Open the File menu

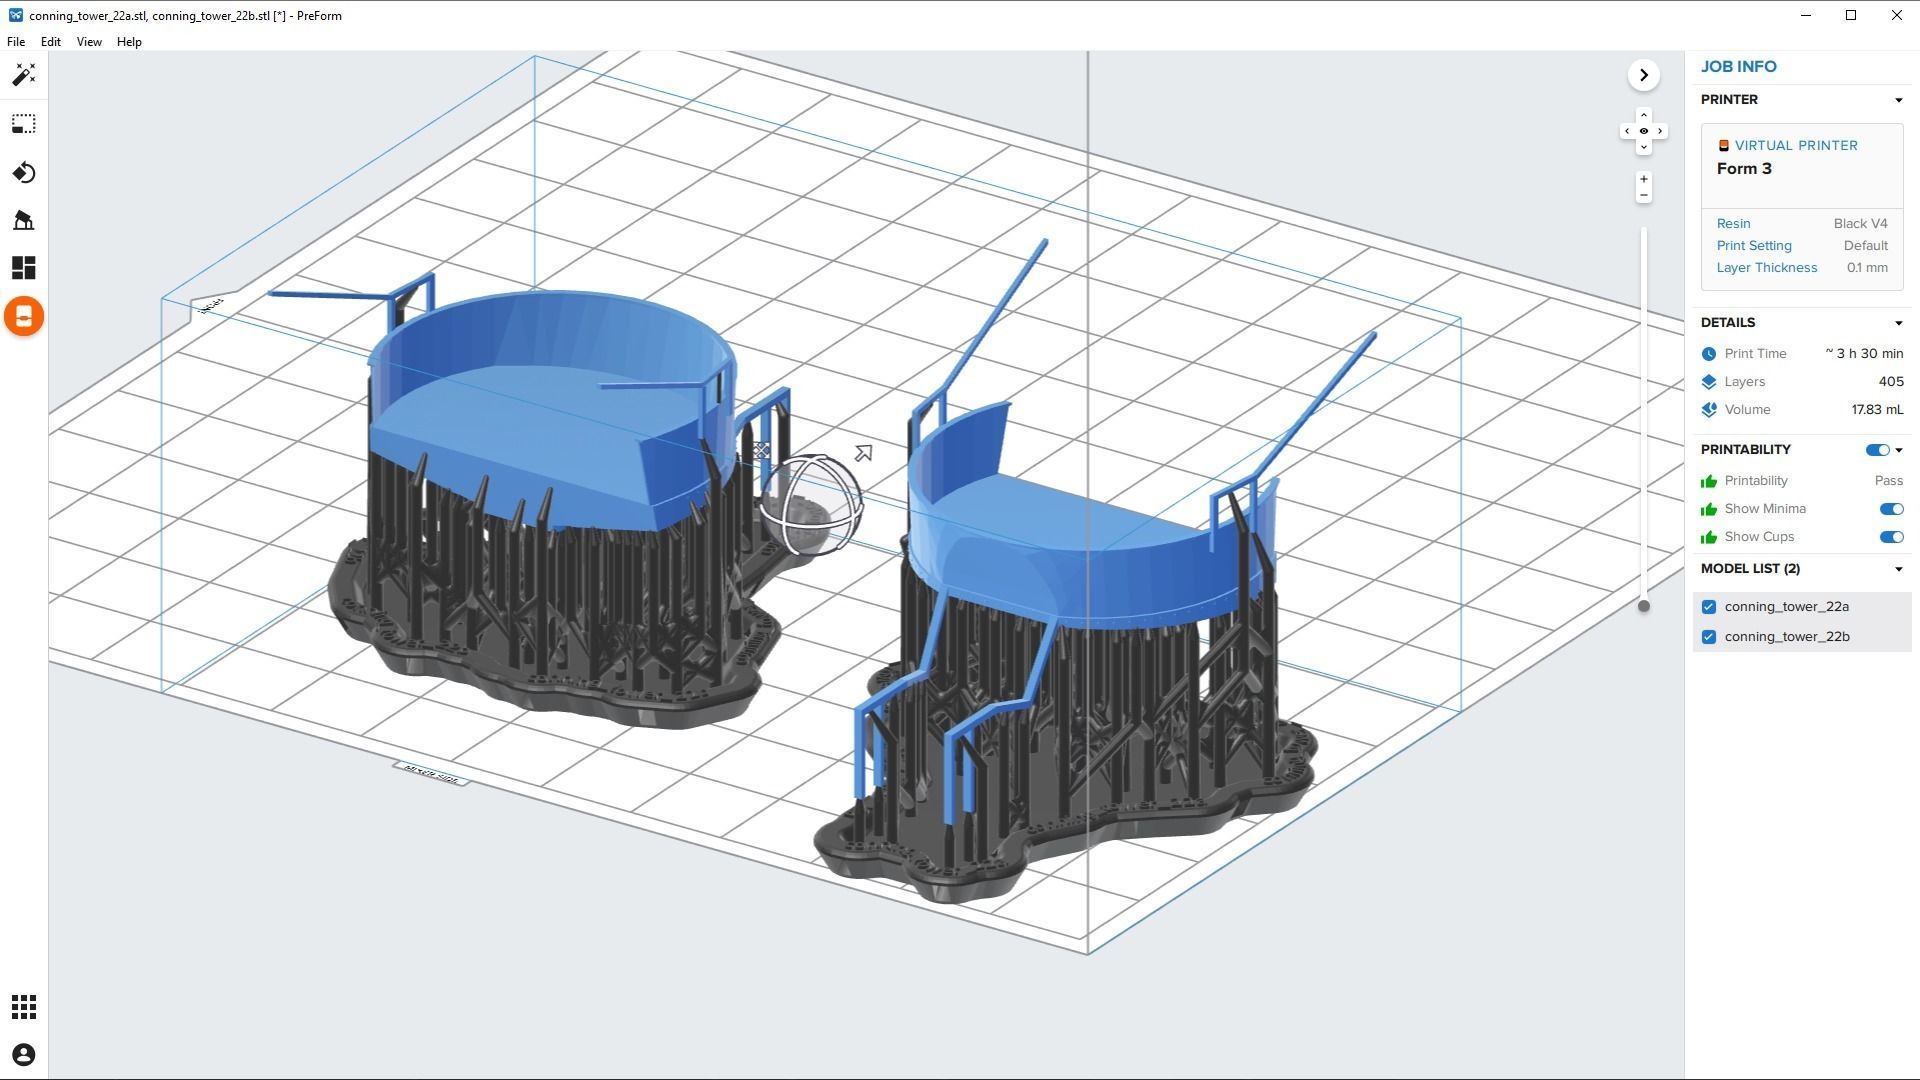pyautogui.click(x=16, y=42)
